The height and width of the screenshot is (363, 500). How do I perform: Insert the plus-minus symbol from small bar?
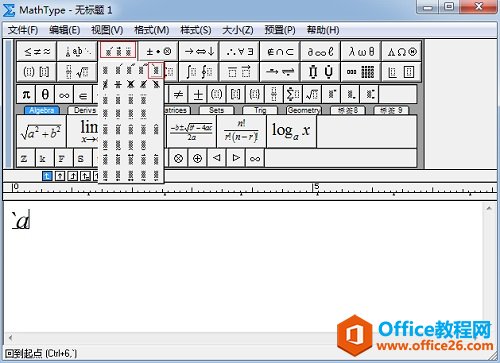click(x=198, y=95)
